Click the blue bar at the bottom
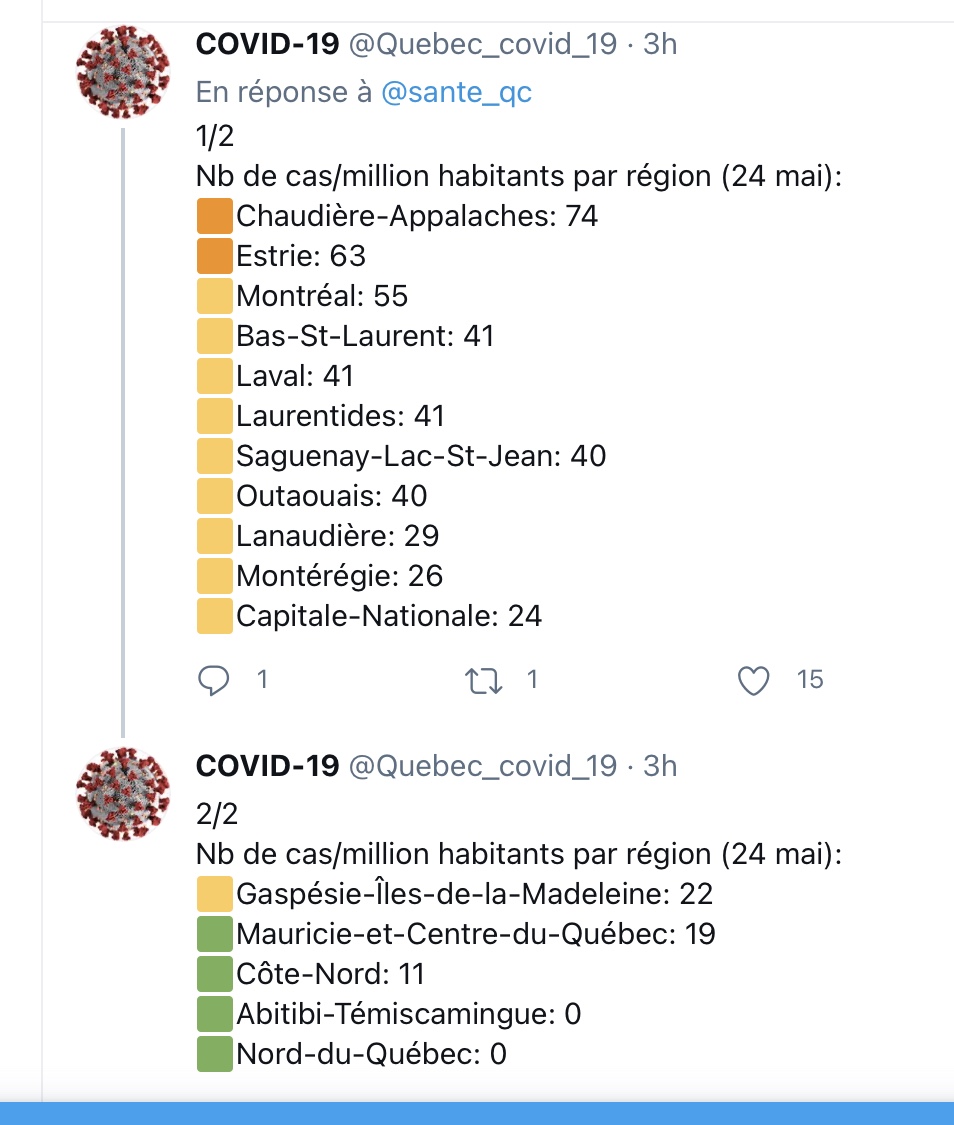Image resolution: width=954 pixels, height=1125 pixels. [477, 1113]
